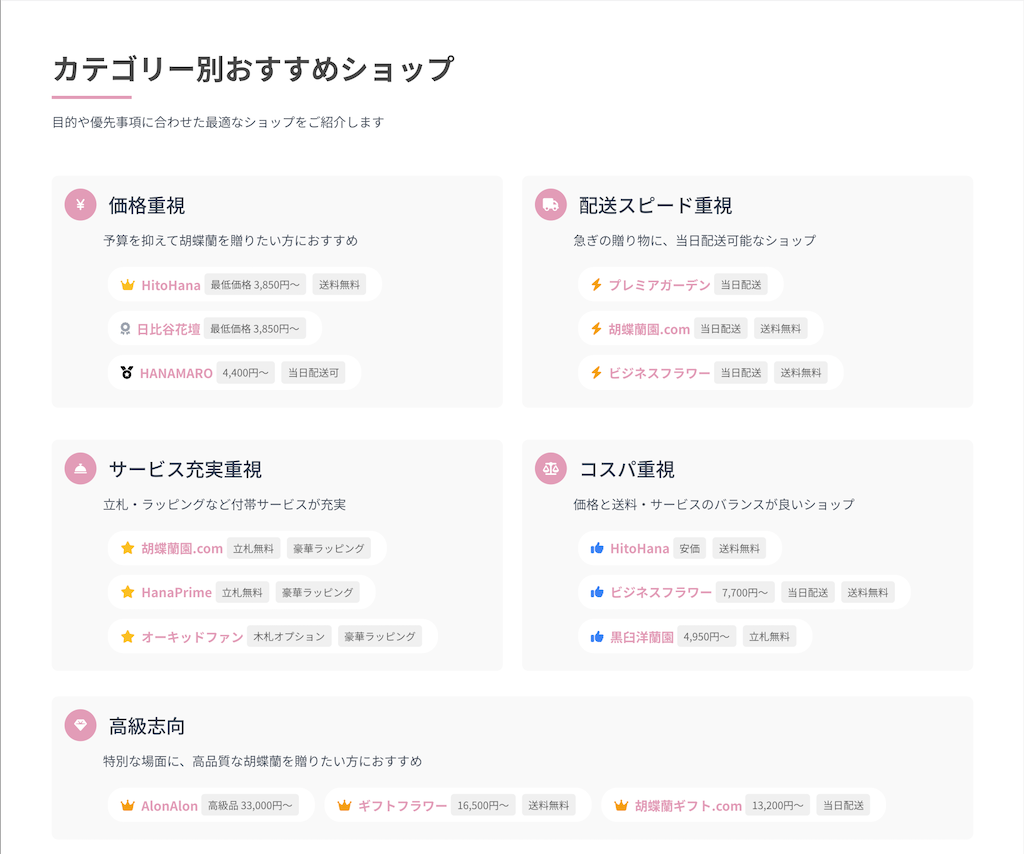Open the ビジネスフラワー link in the コスパ重視 section

point(661,592)
